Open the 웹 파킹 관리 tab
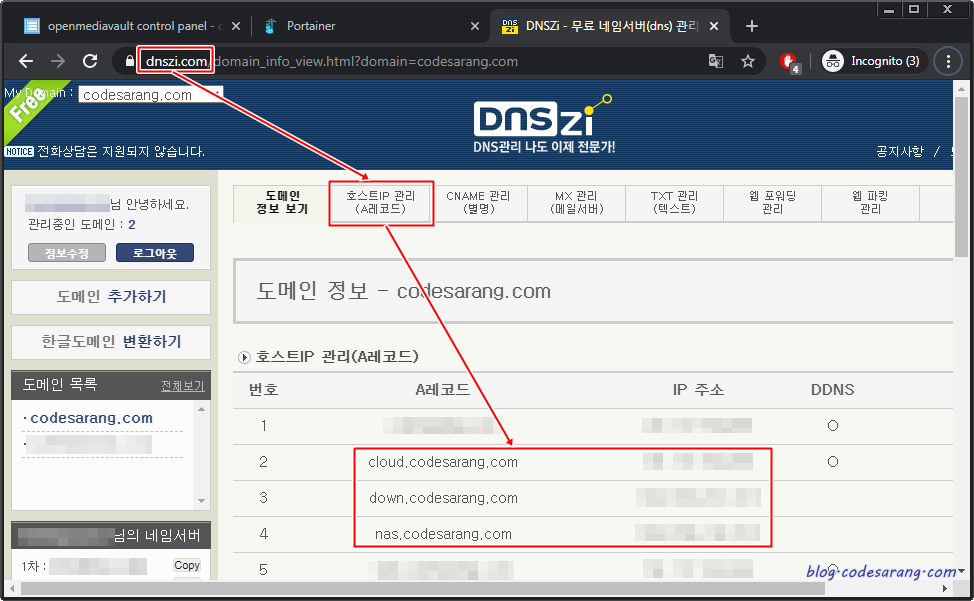The image size is (974, 601). 870,203
